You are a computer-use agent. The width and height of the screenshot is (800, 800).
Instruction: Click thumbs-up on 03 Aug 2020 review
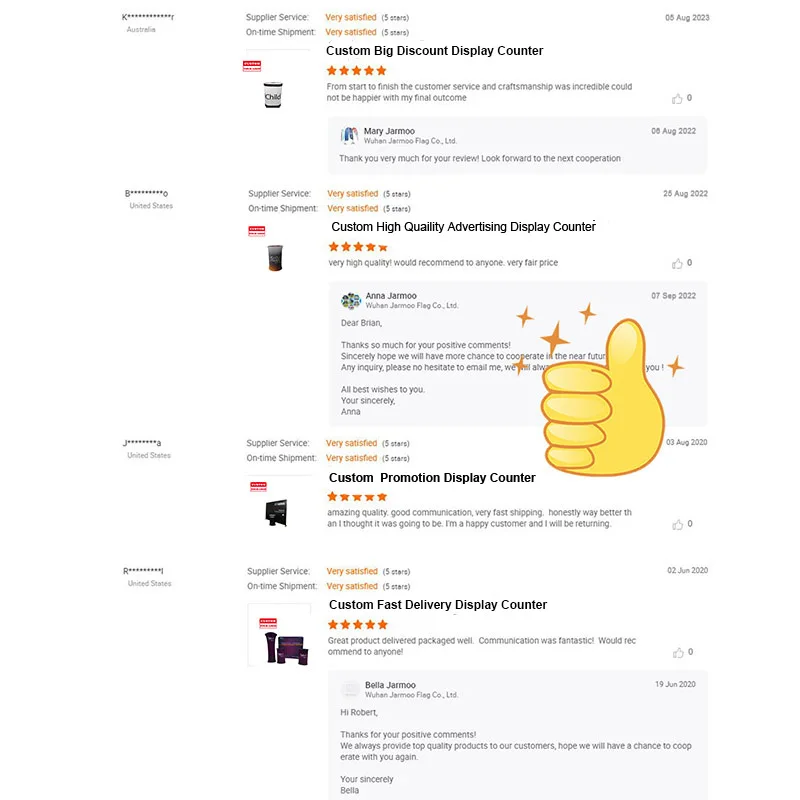pyautogui.click(x=677, y=524)
